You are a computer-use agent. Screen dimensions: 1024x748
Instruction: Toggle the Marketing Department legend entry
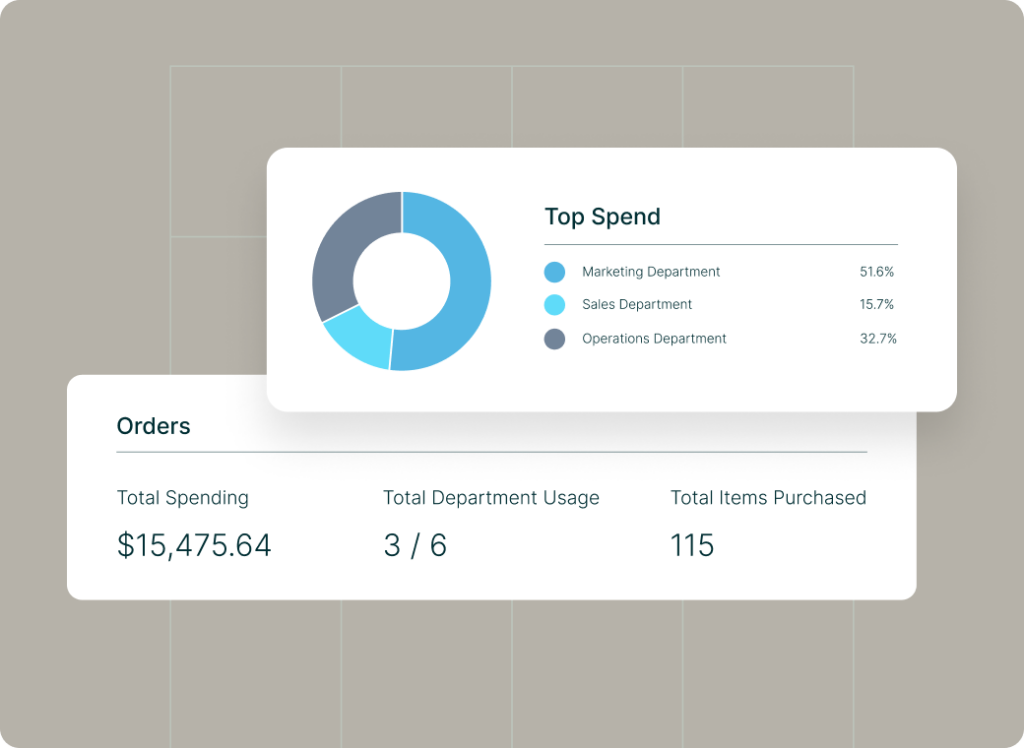pos(651,271)
